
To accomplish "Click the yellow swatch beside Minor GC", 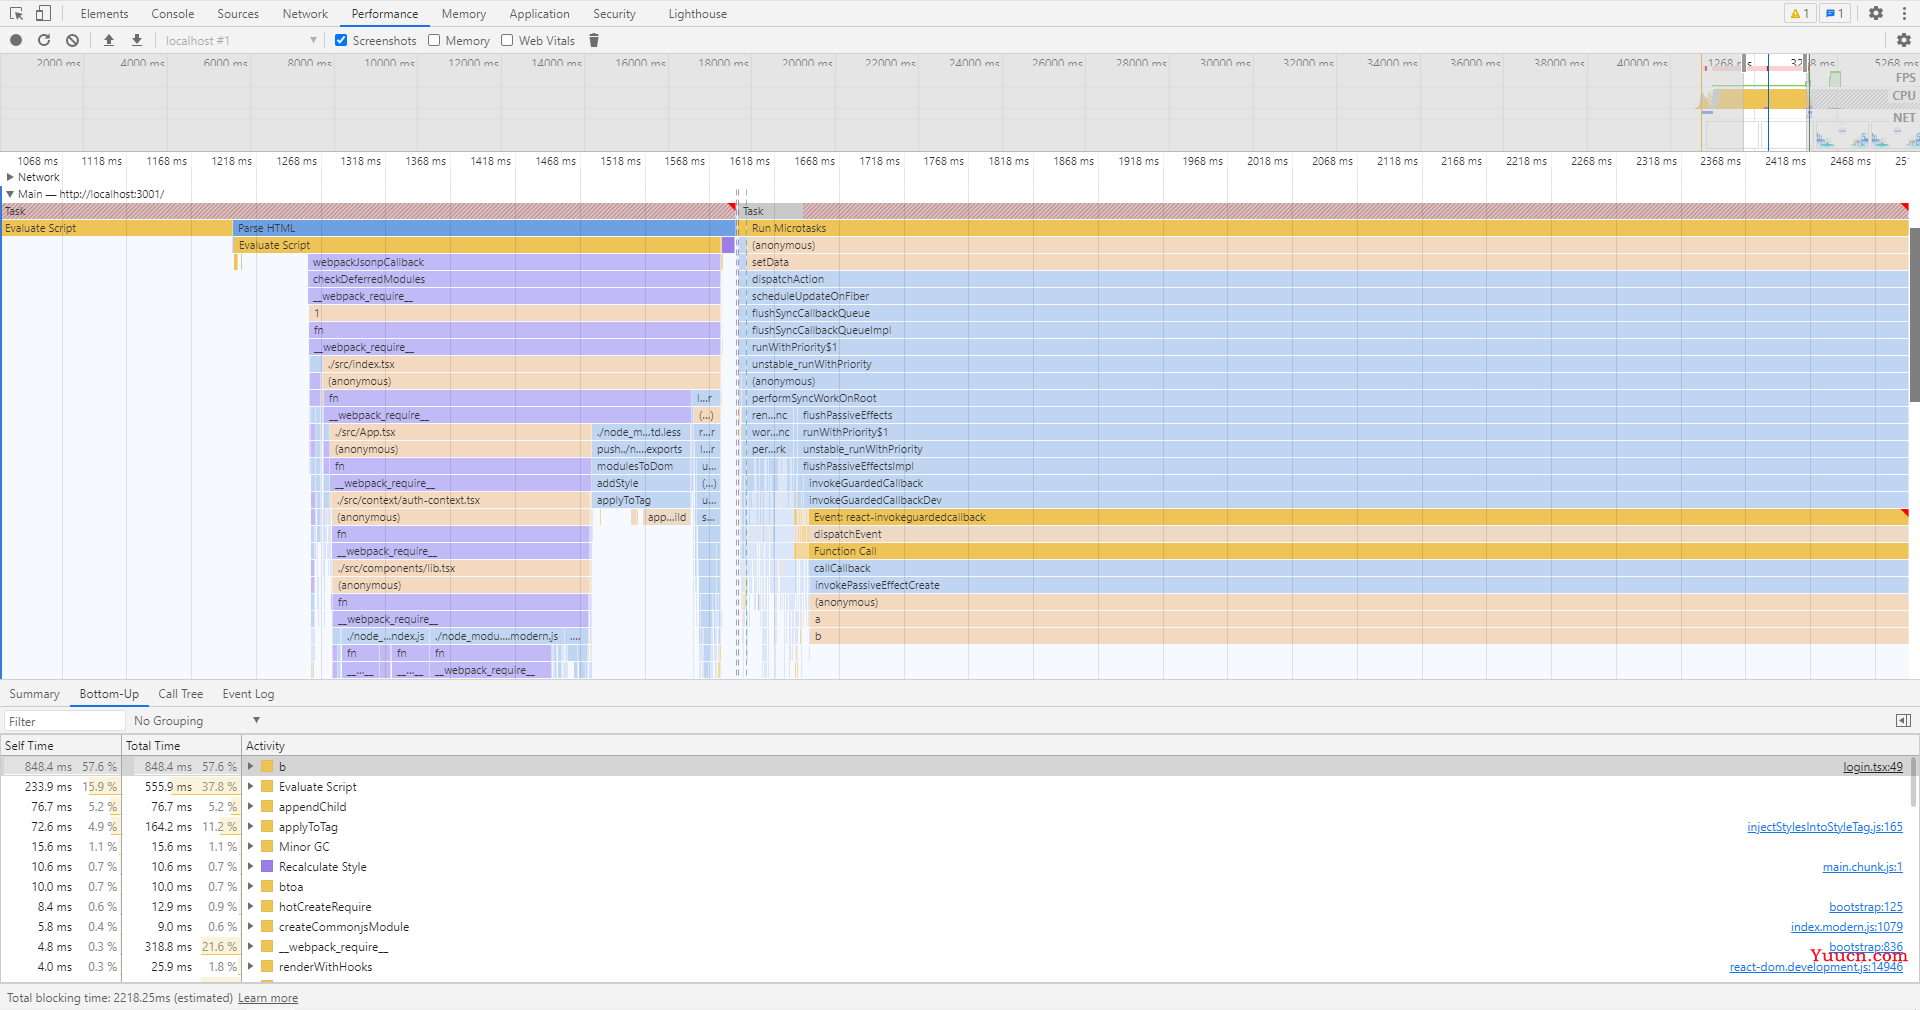I will point(267,847).
